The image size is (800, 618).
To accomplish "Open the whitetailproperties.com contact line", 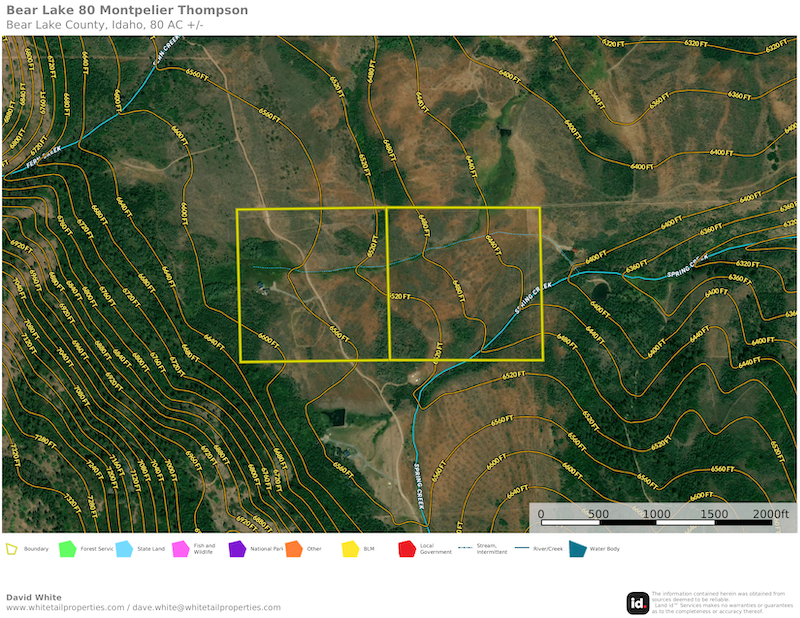I will click(143, 607).
